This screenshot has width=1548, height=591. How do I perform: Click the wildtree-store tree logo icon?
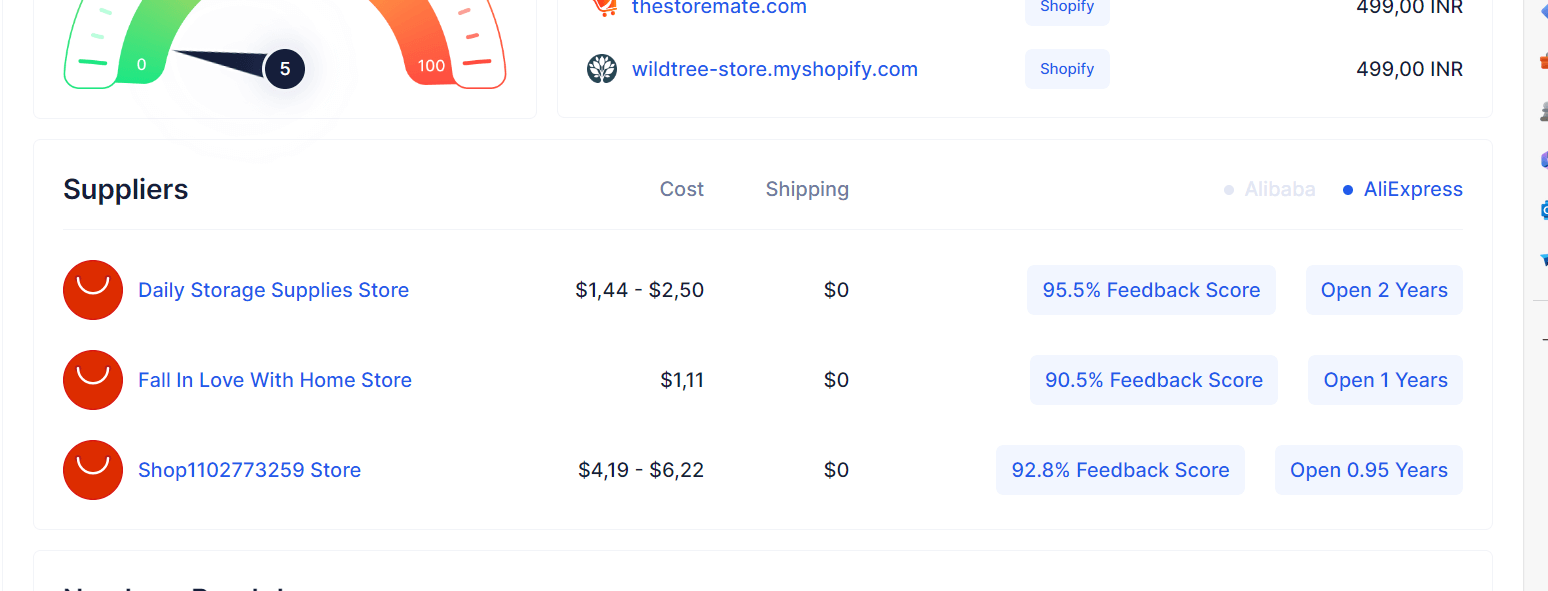point(602,69)
